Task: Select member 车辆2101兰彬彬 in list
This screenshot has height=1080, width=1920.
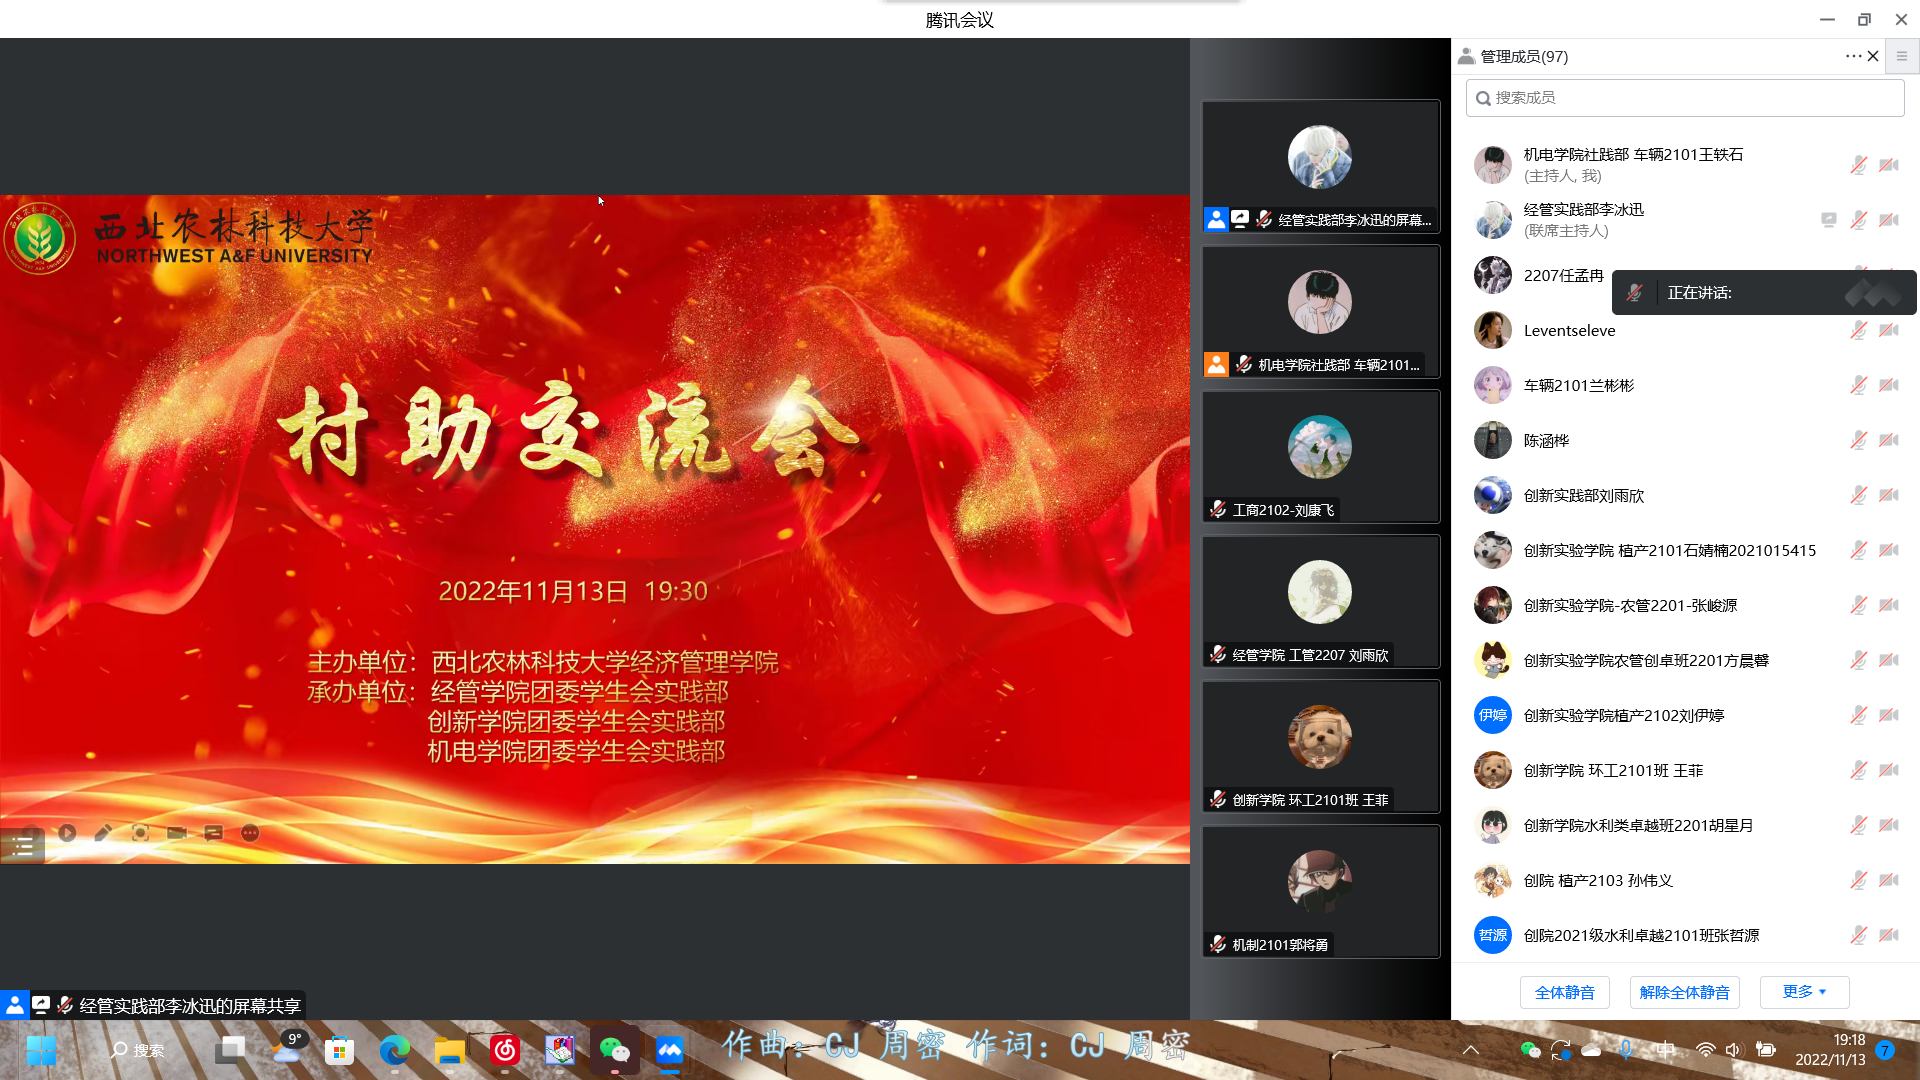Action: [x=1578, y=385]
